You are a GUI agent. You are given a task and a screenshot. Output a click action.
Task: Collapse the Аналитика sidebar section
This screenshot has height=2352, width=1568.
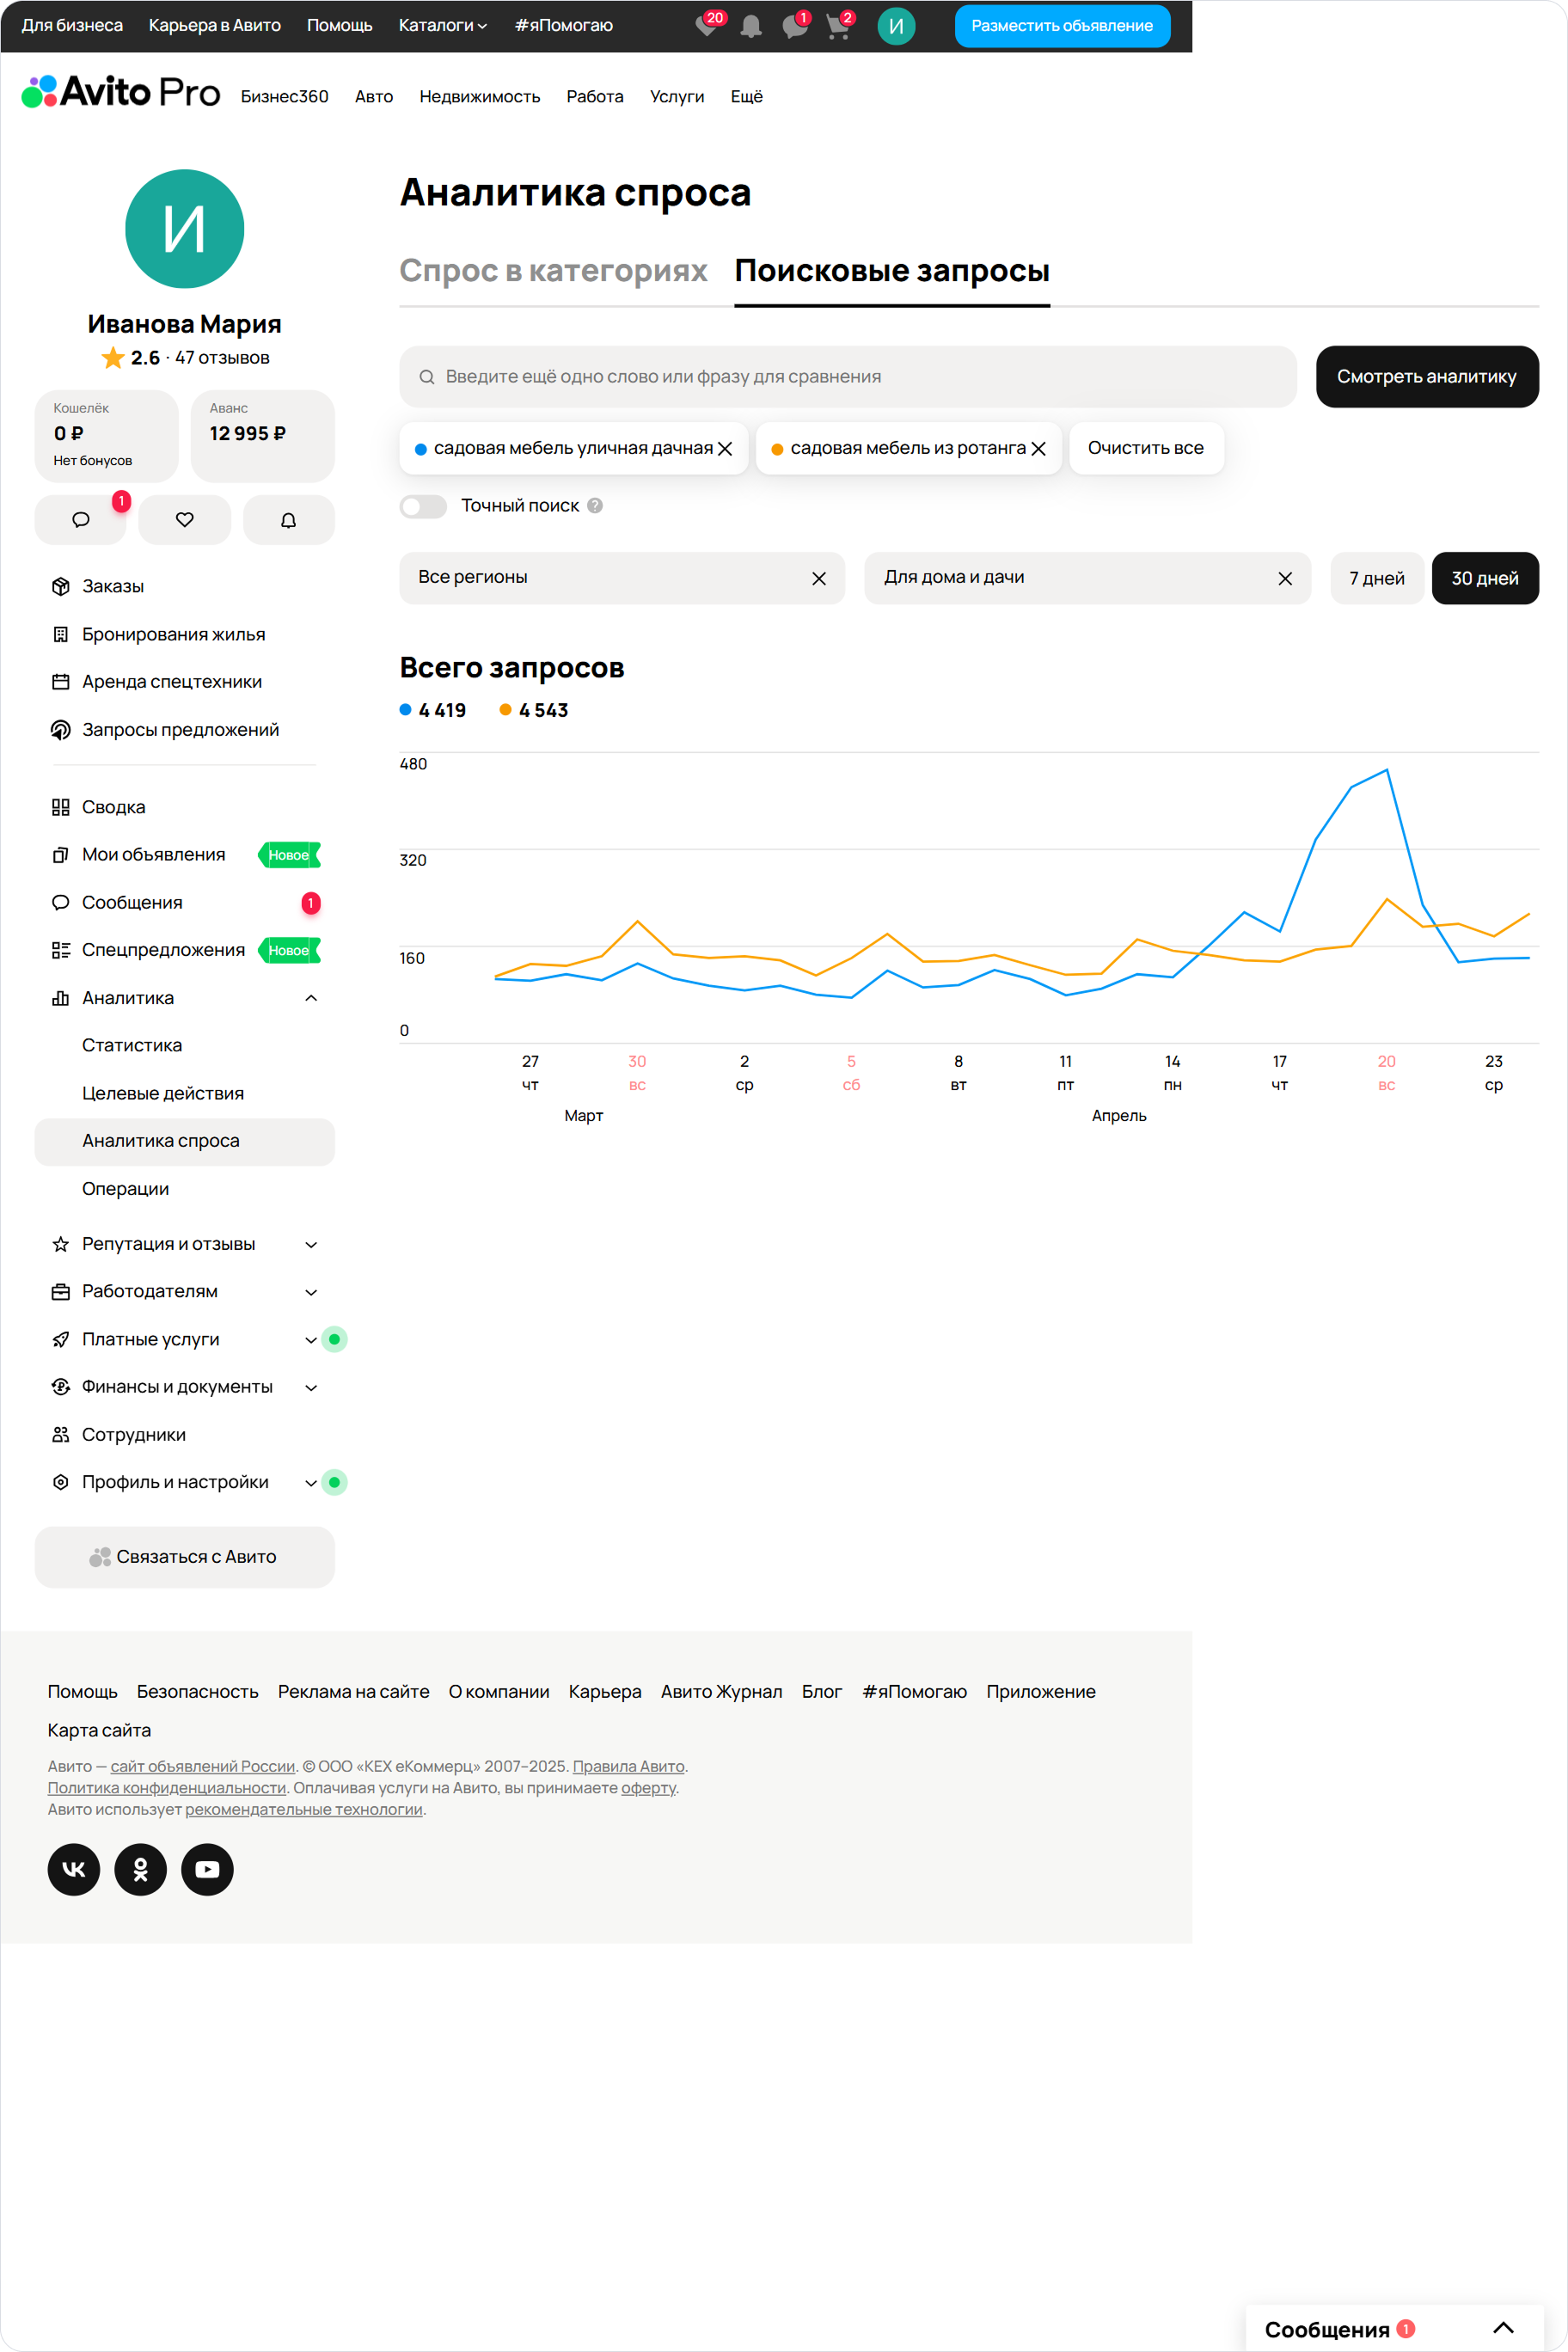pos(311,998)
